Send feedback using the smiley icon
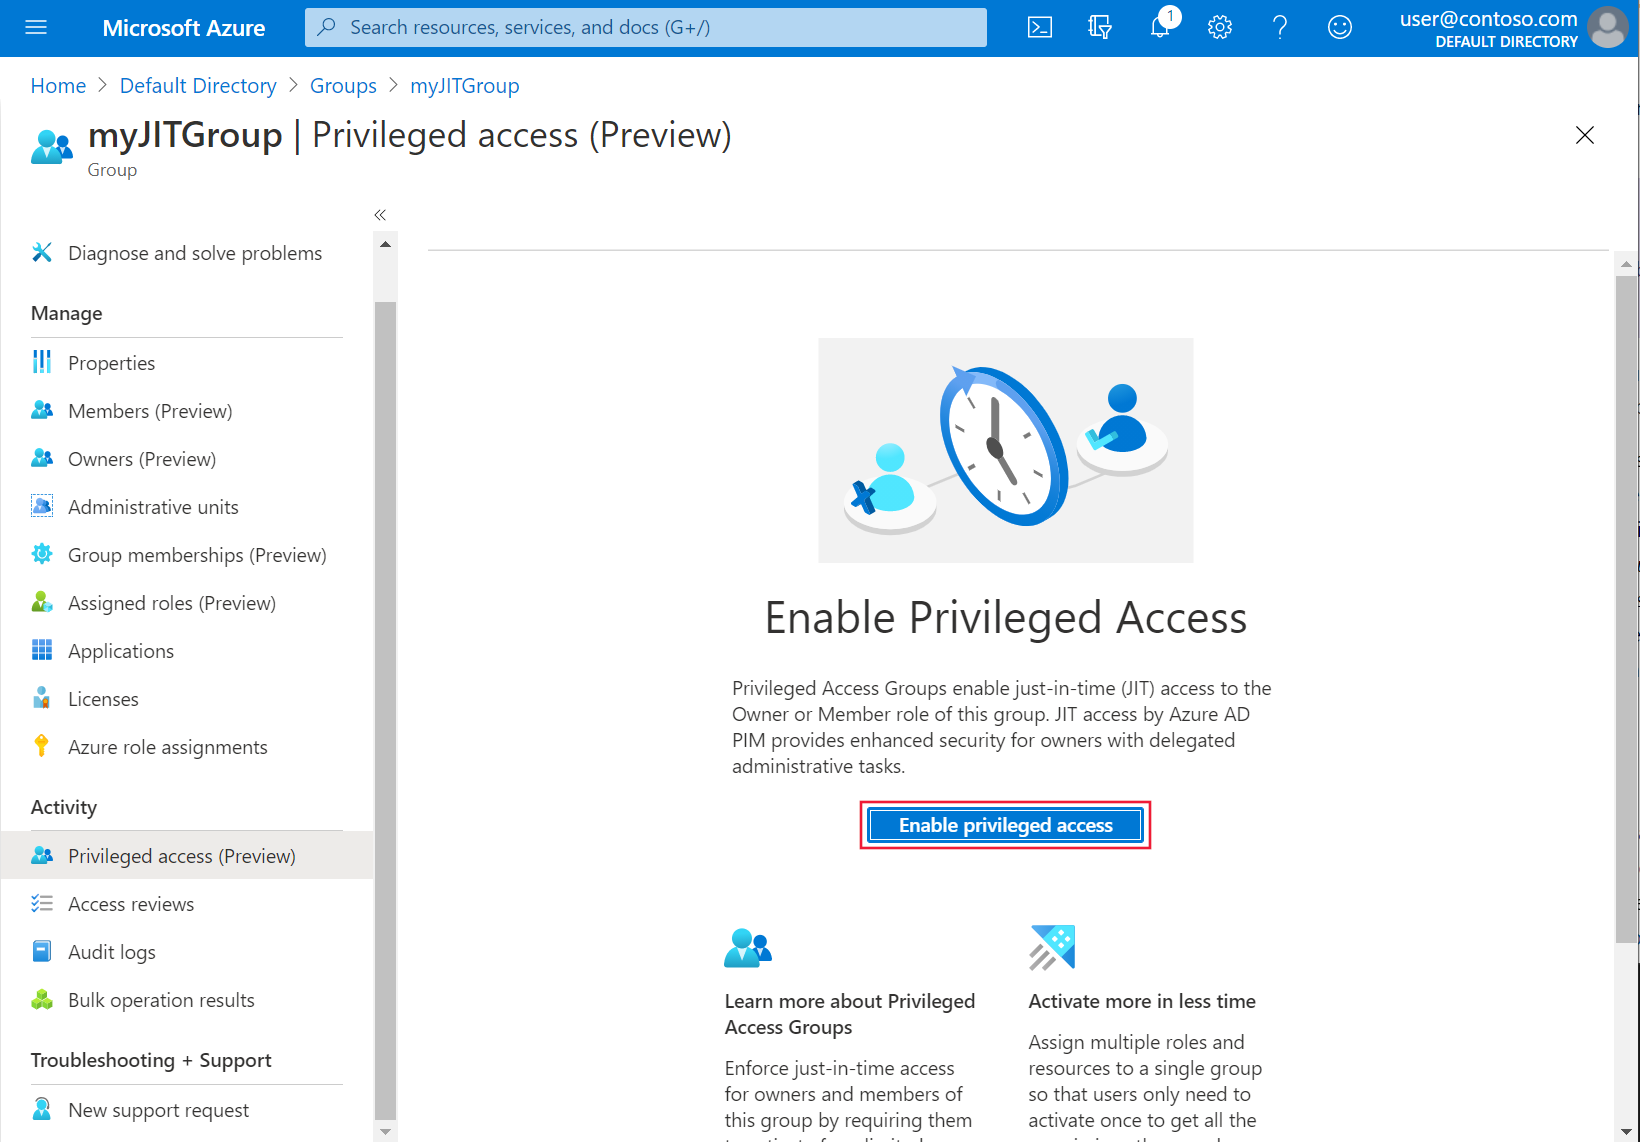The height and width of the screenshot is (1142, 1640). [x=1339, y=27]
